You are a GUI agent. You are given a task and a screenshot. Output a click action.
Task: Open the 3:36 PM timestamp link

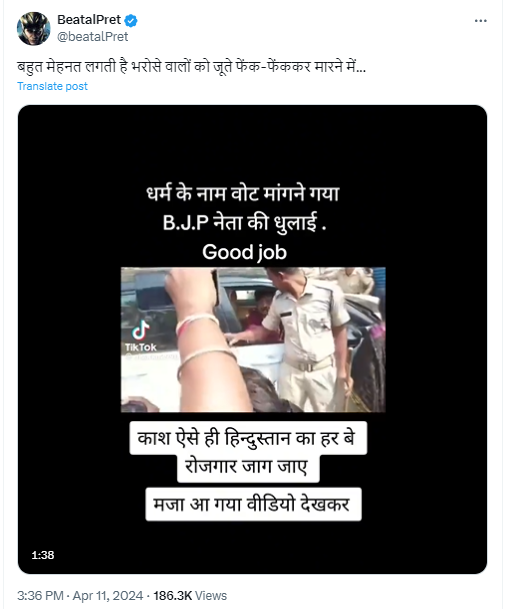[x=40, y=596]
